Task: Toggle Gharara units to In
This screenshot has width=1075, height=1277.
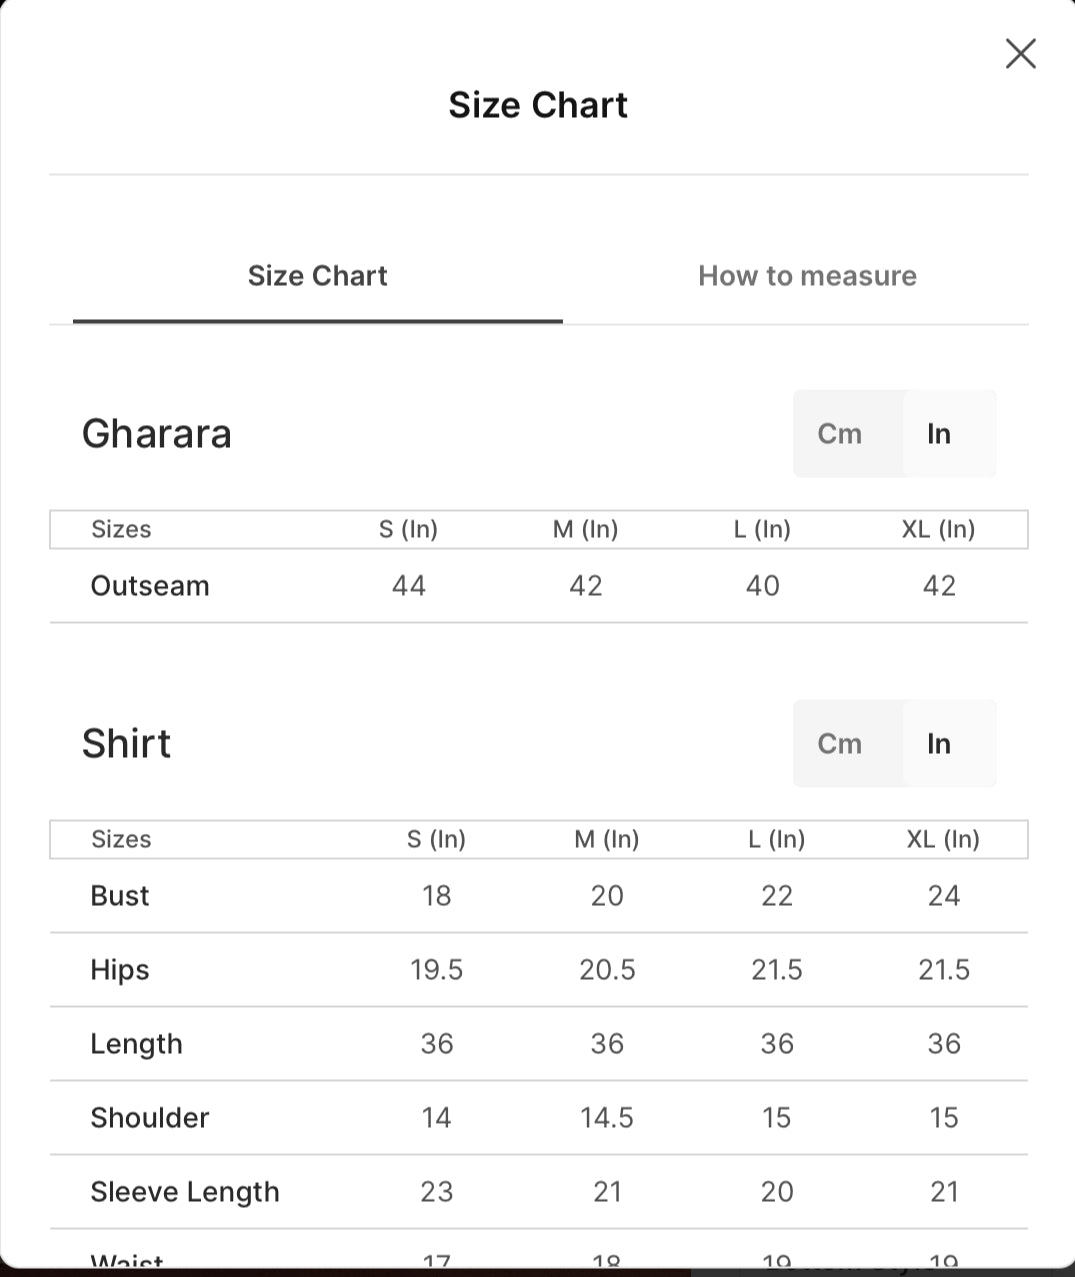Action: [939, 433]
